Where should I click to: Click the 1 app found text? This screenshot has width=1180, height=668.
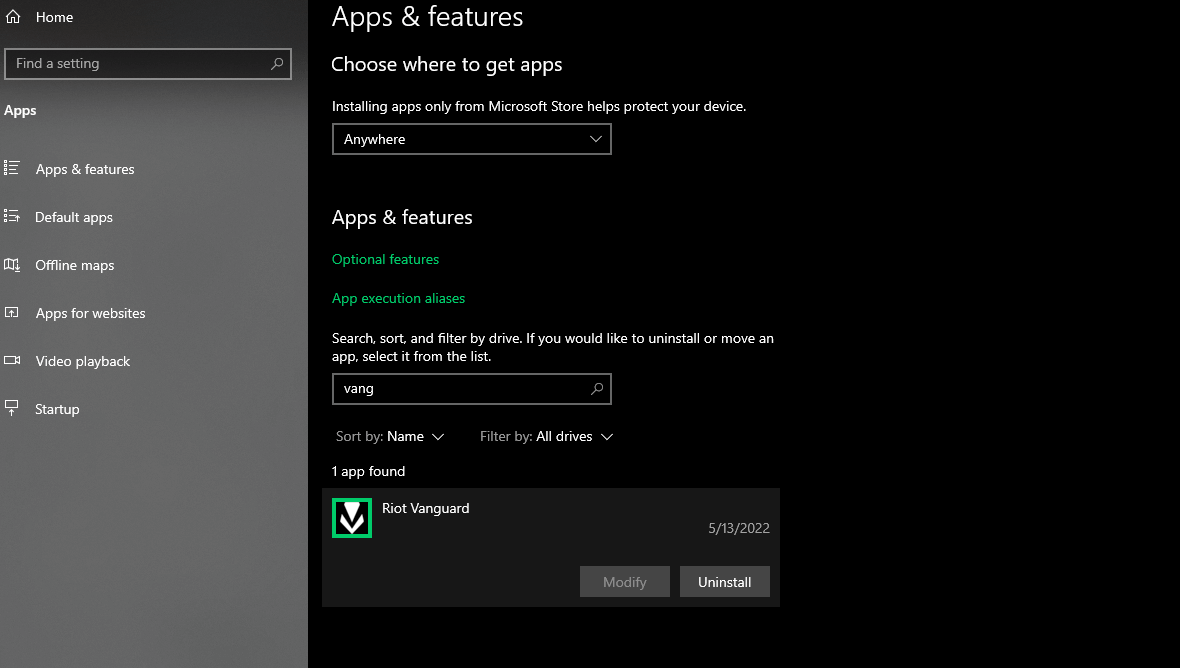click(369, 472)
